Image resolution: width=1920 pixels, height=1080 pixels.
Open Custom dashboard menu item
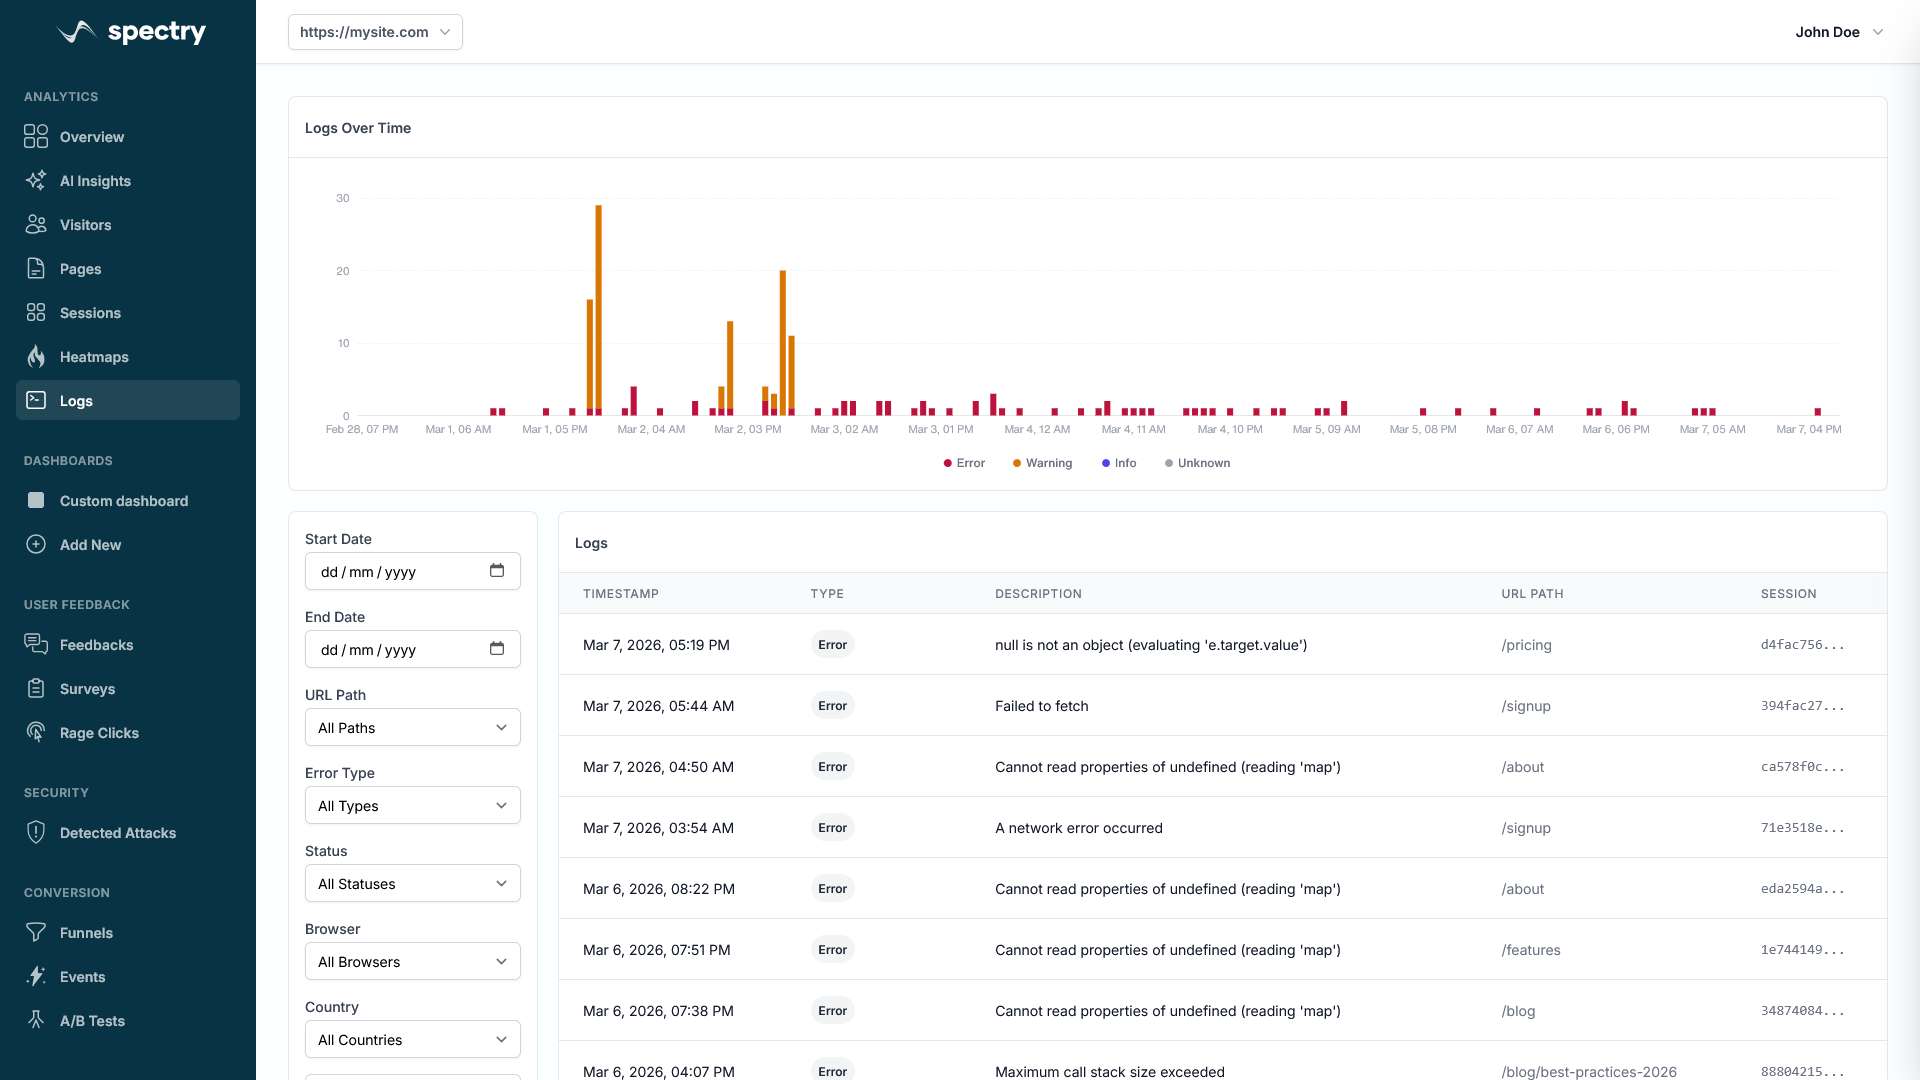(x=123, y=501)
